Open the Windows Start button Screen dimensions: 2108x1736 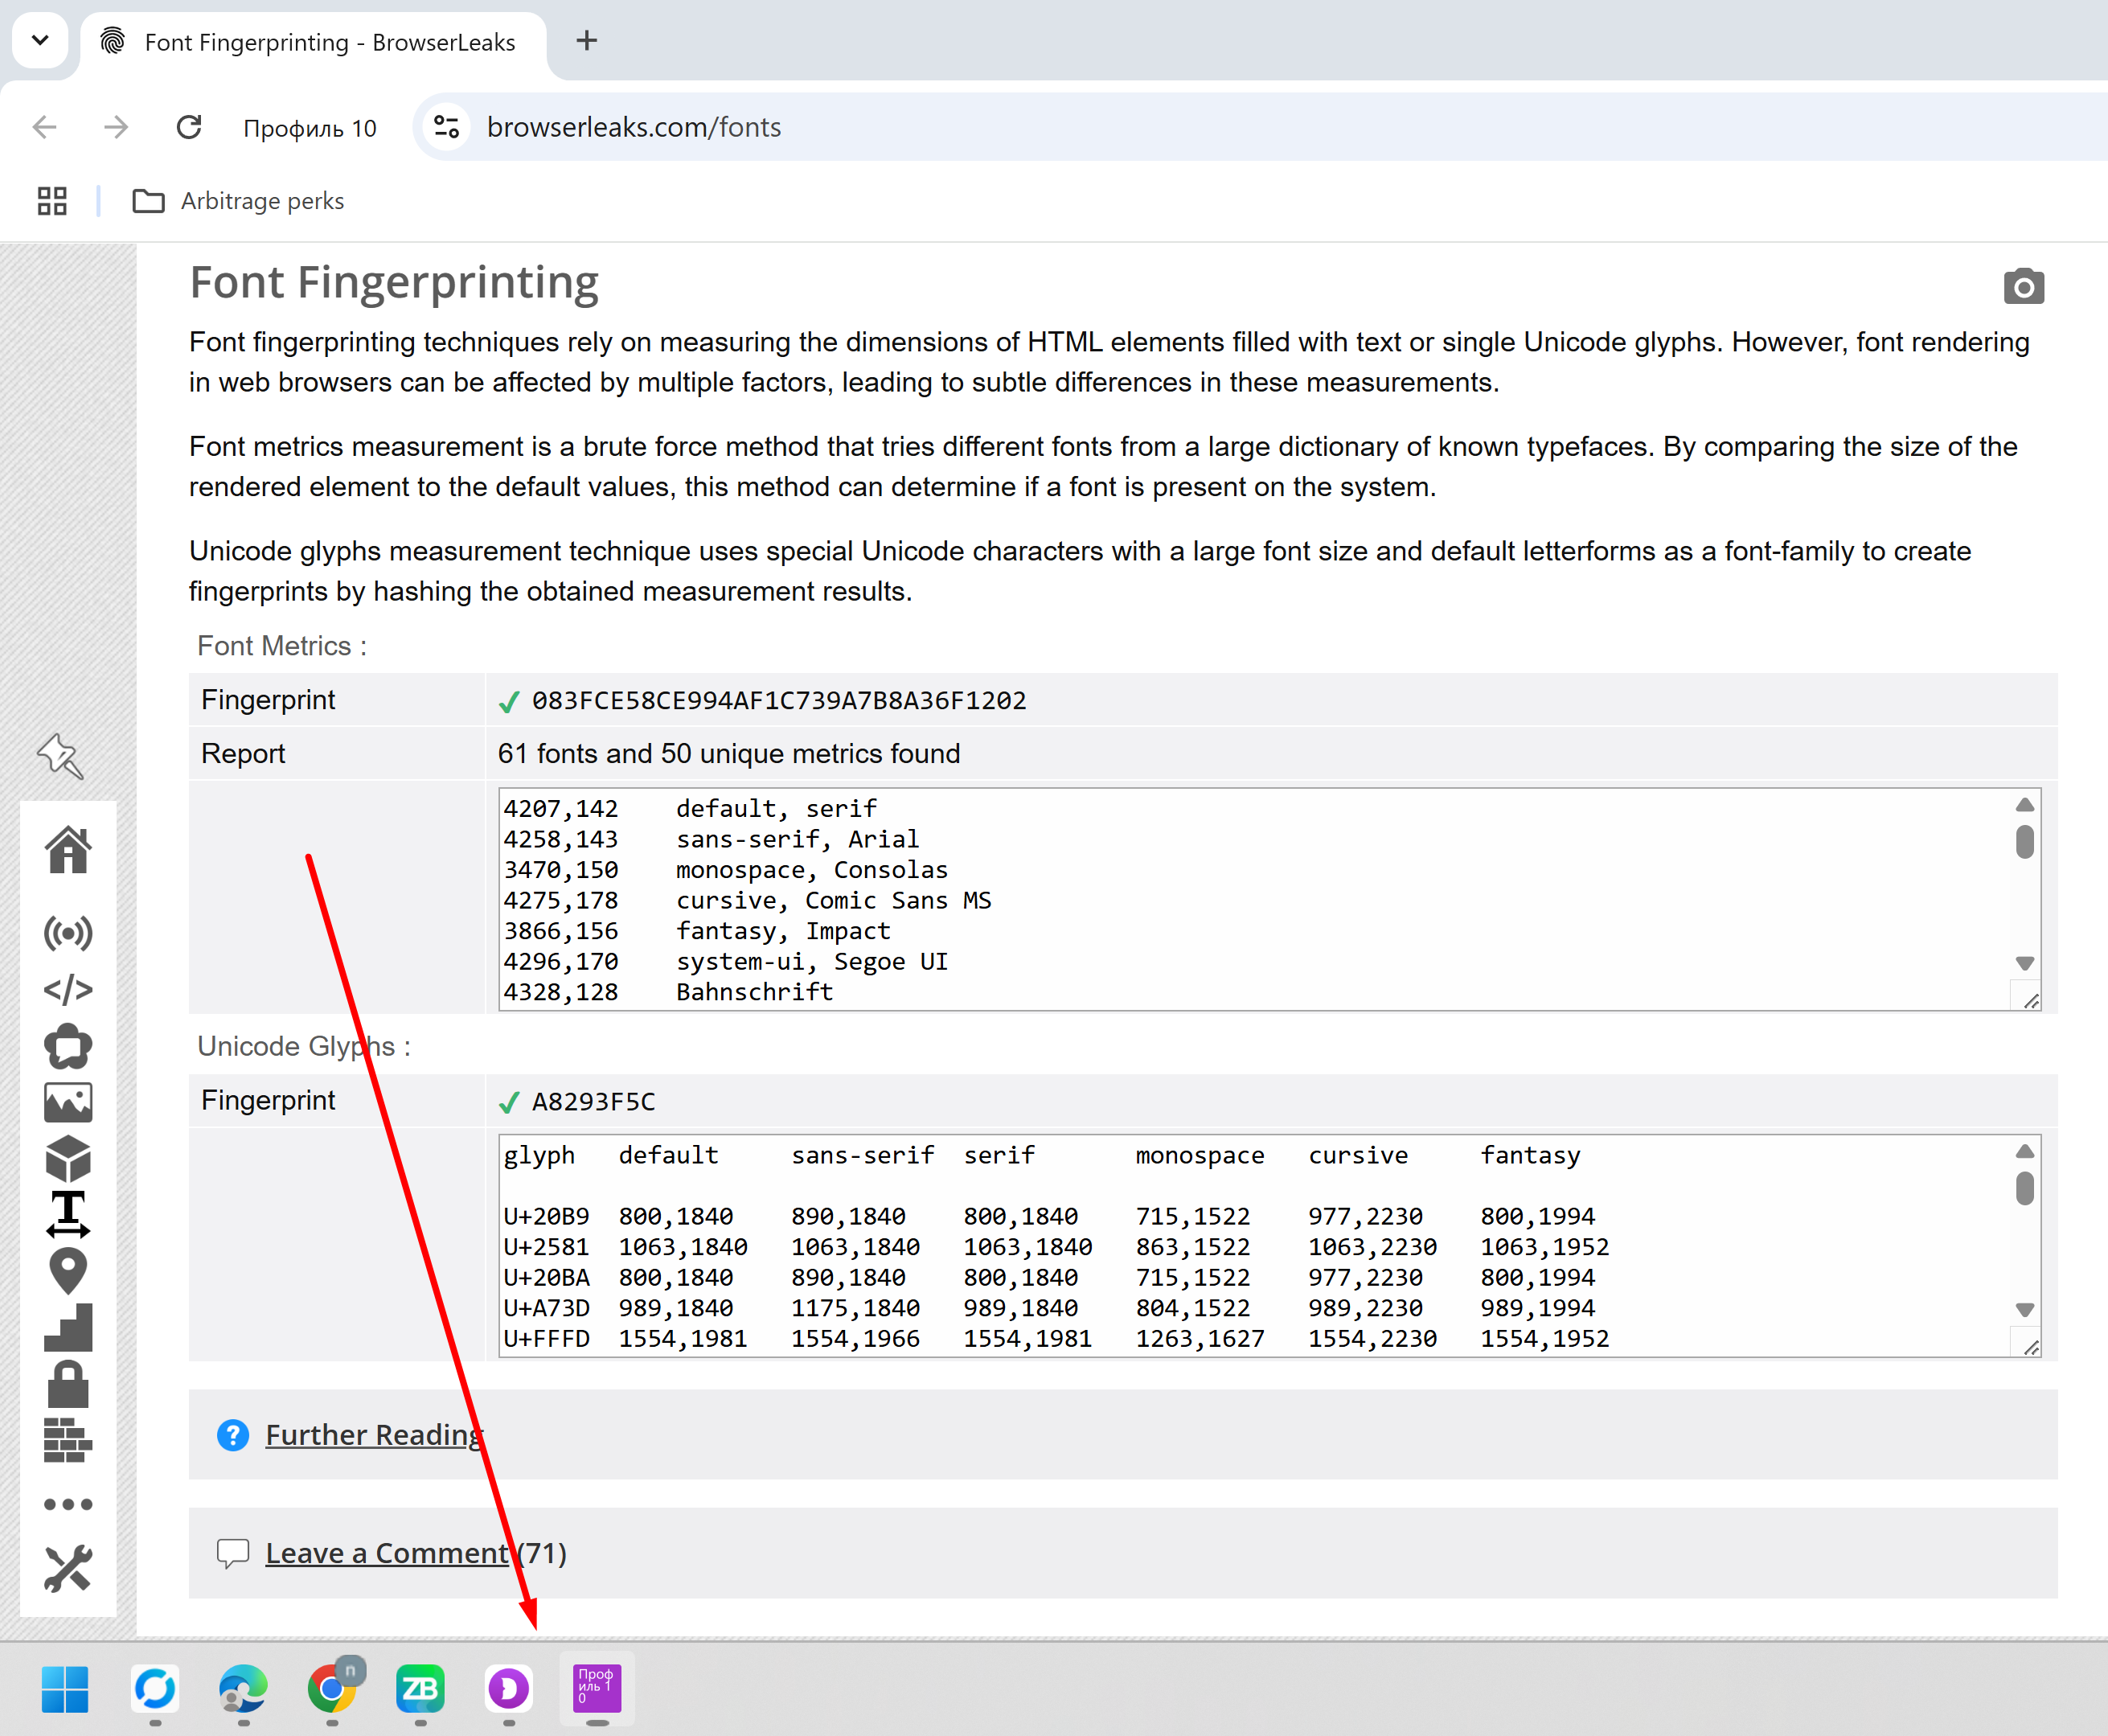(65, 1689)
